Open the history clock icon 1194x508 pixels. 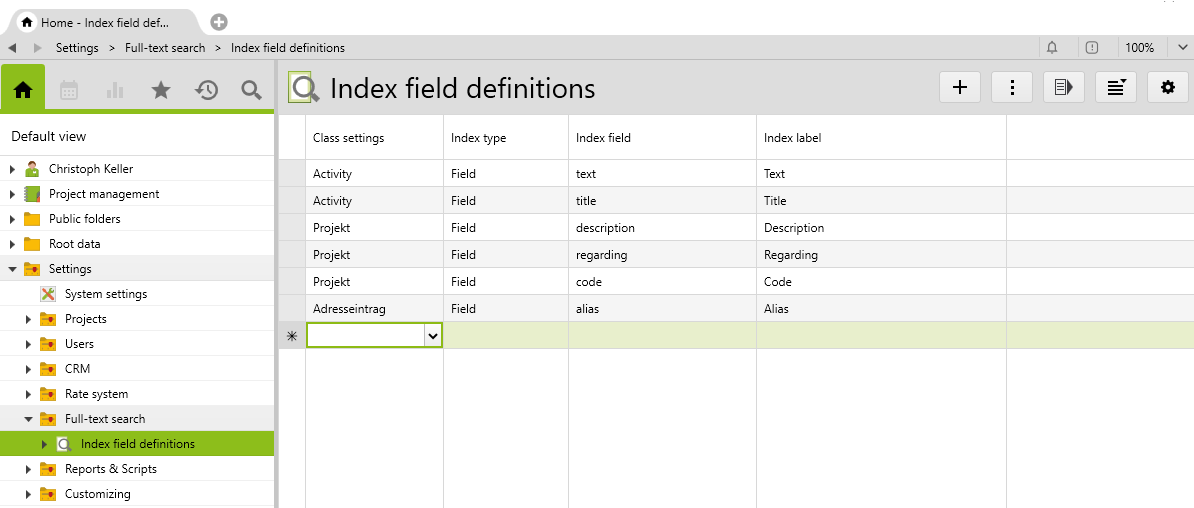pyautogui.click(x=207, y=90)
